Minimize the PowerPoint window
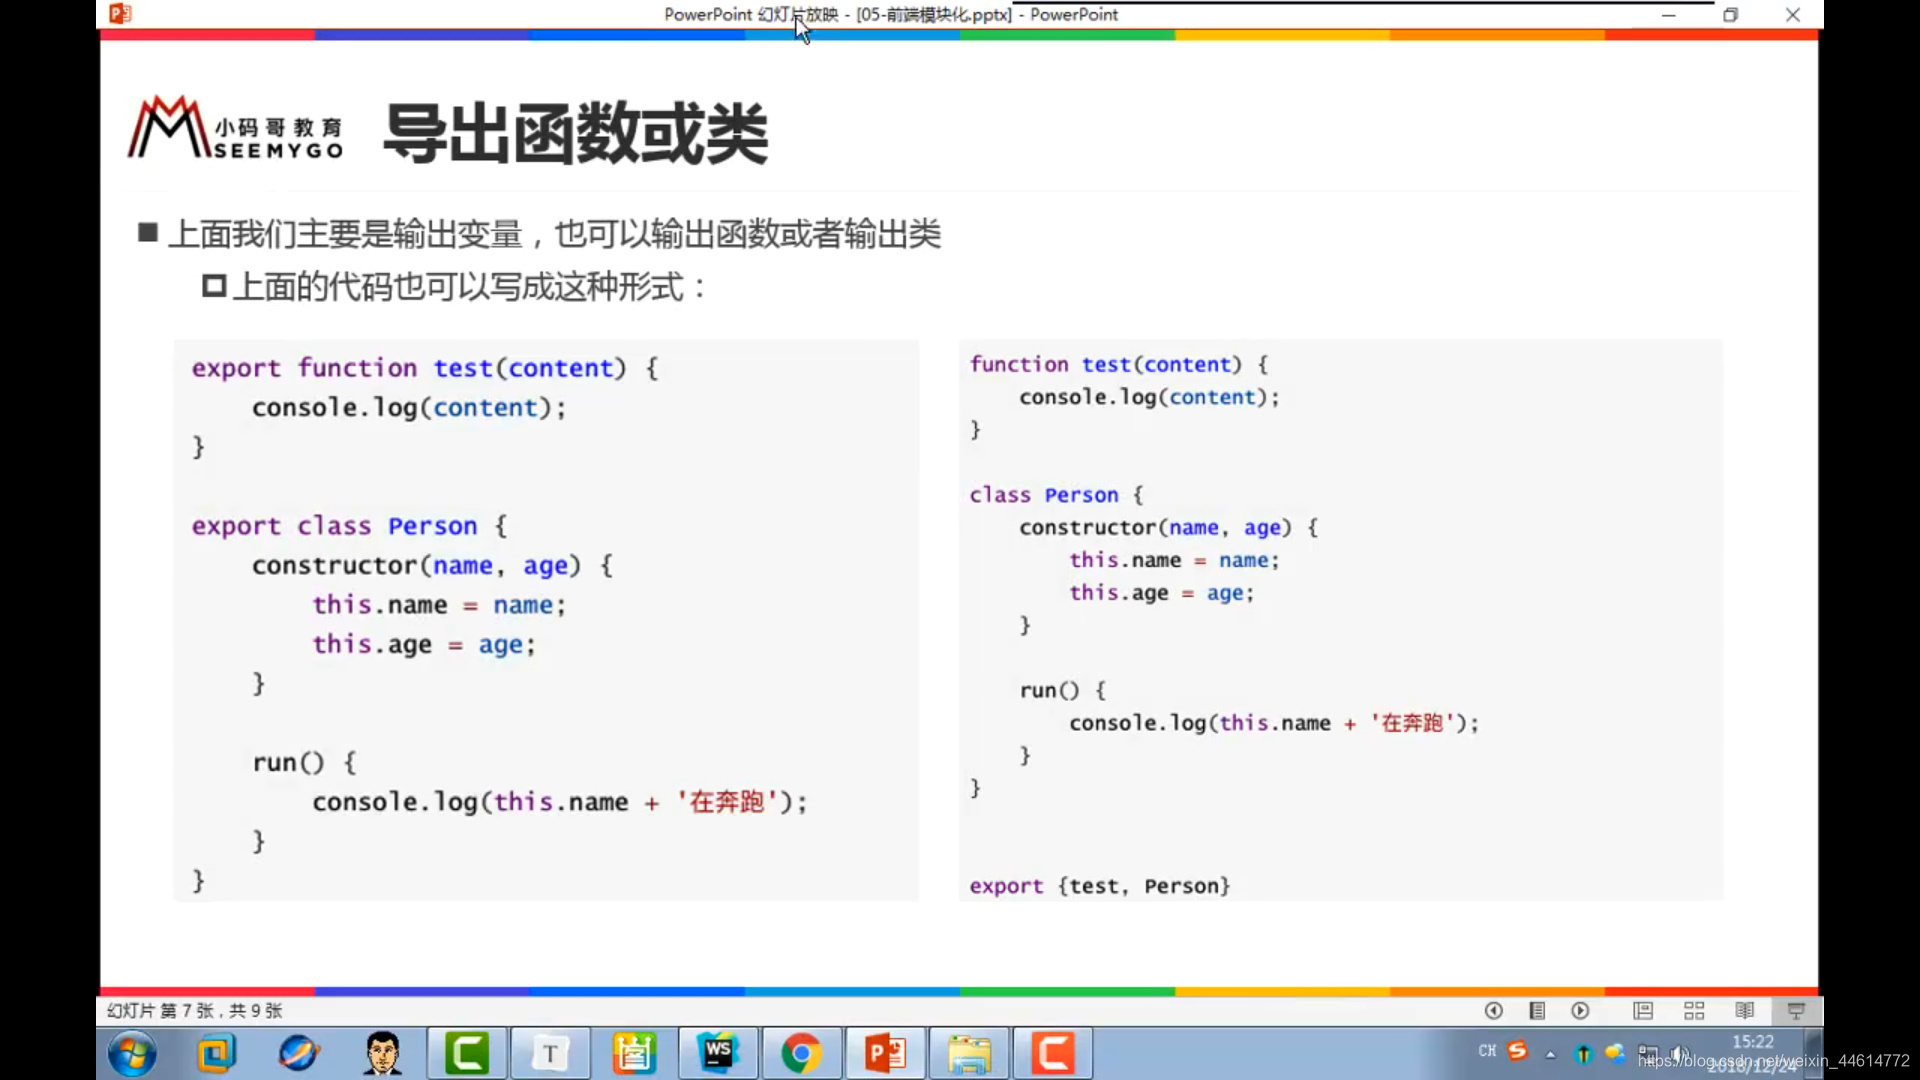The height and width of the screenshot is (1080, 1920). click(1668, 15)
